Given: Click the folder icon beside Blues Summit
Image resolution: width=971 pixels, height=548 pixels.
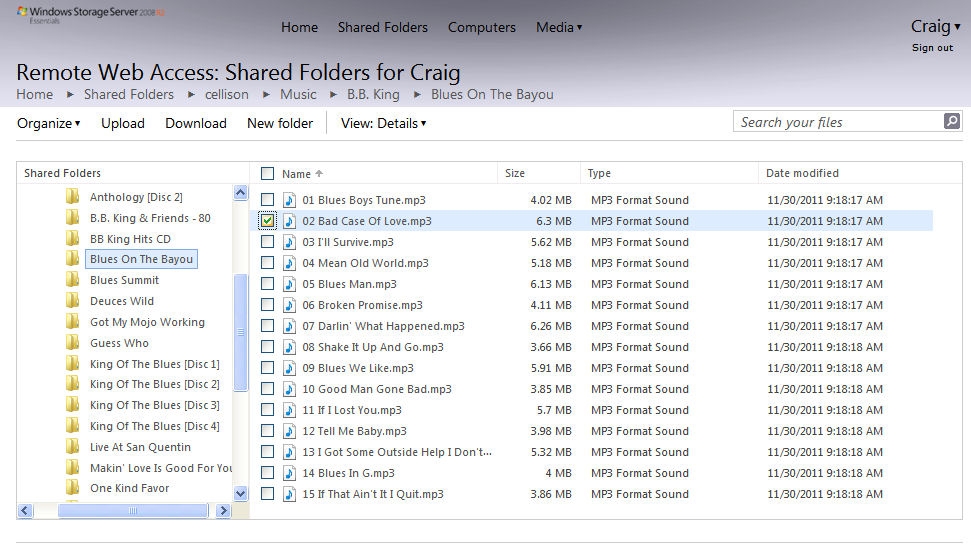Looking at the screenshot, I should [72, 280].
